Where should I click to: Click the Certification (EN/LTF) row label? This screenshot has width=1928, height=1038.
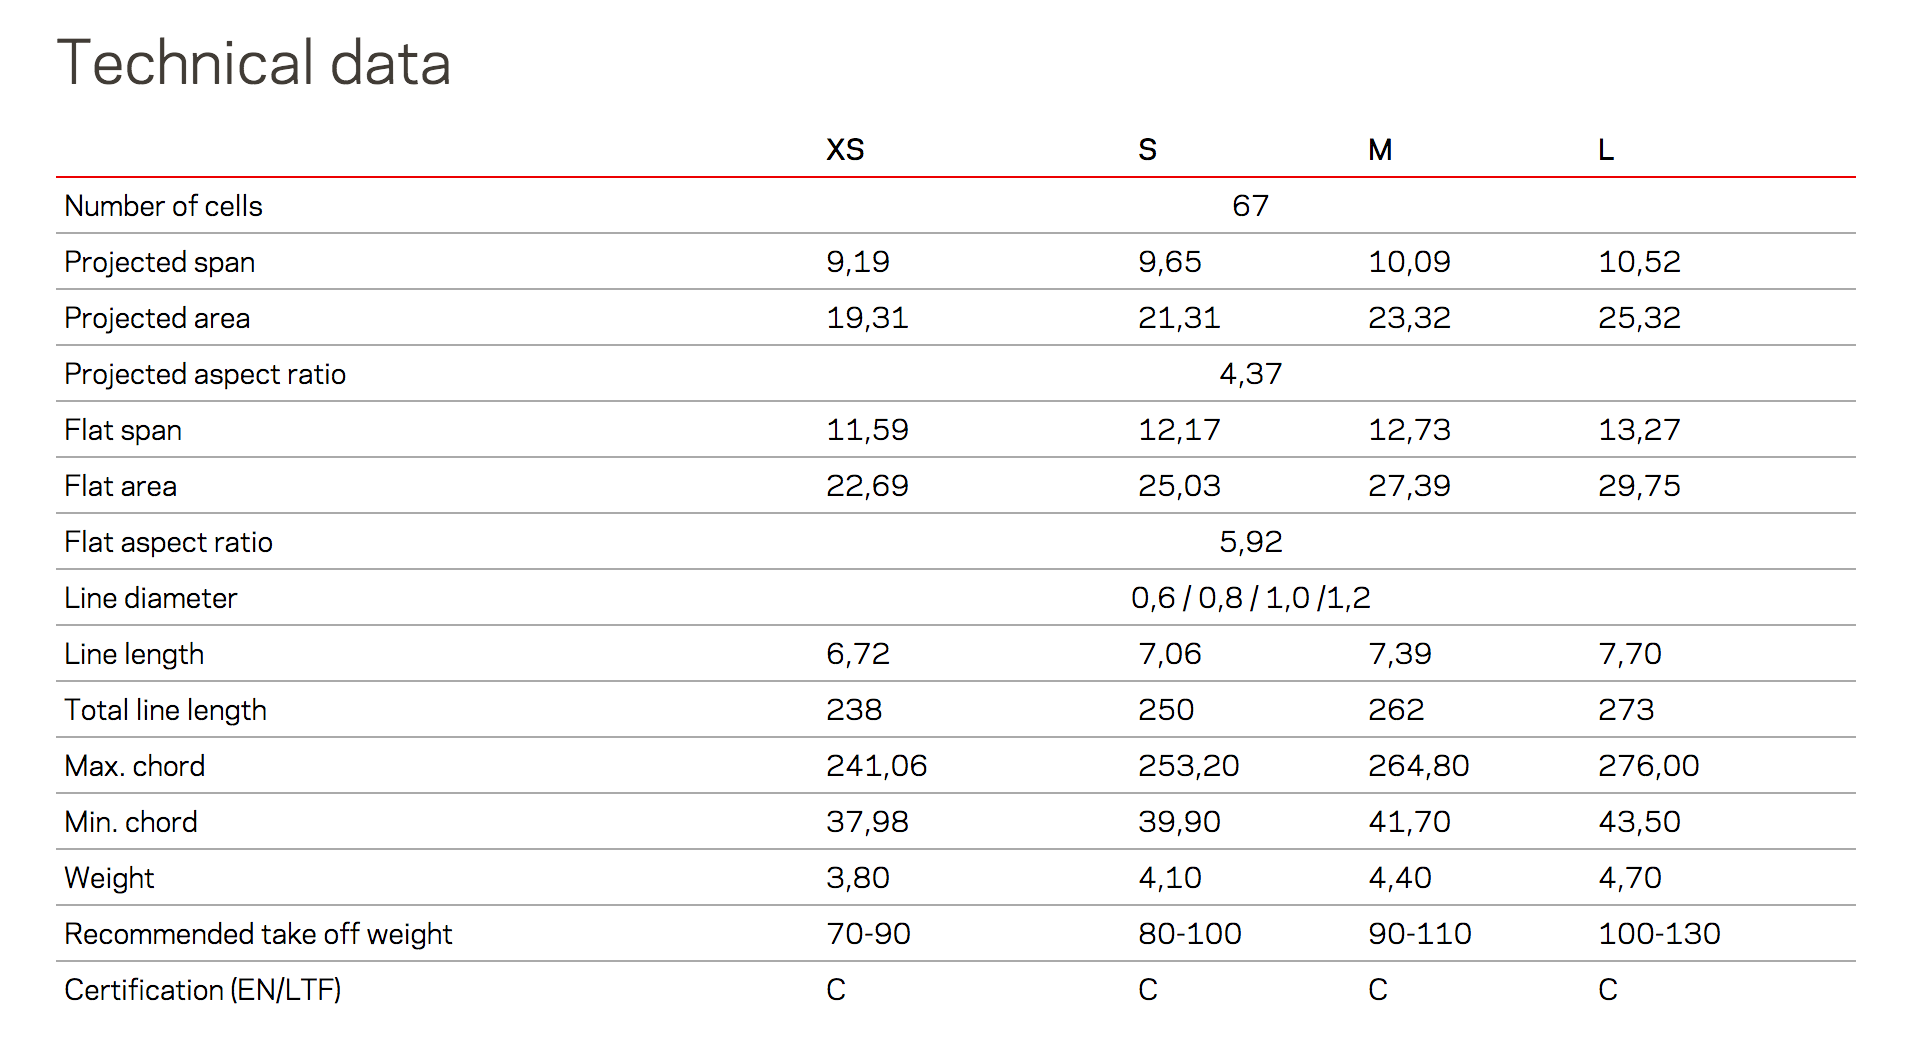[203, 990]
